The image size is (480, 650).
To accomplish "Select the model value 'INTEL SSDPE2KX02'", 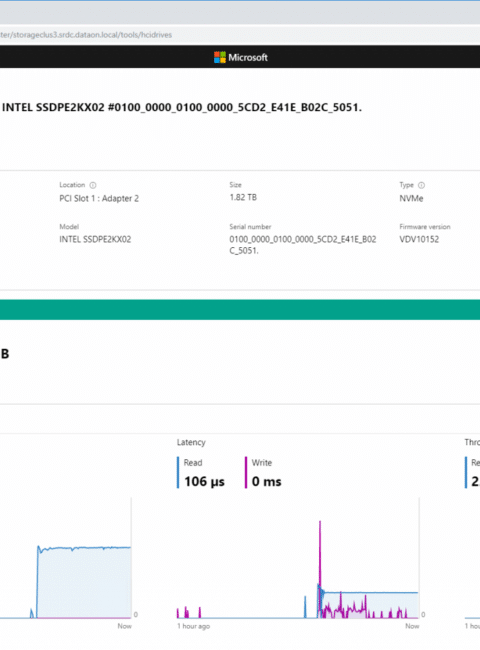I will (x=95, y=239).
